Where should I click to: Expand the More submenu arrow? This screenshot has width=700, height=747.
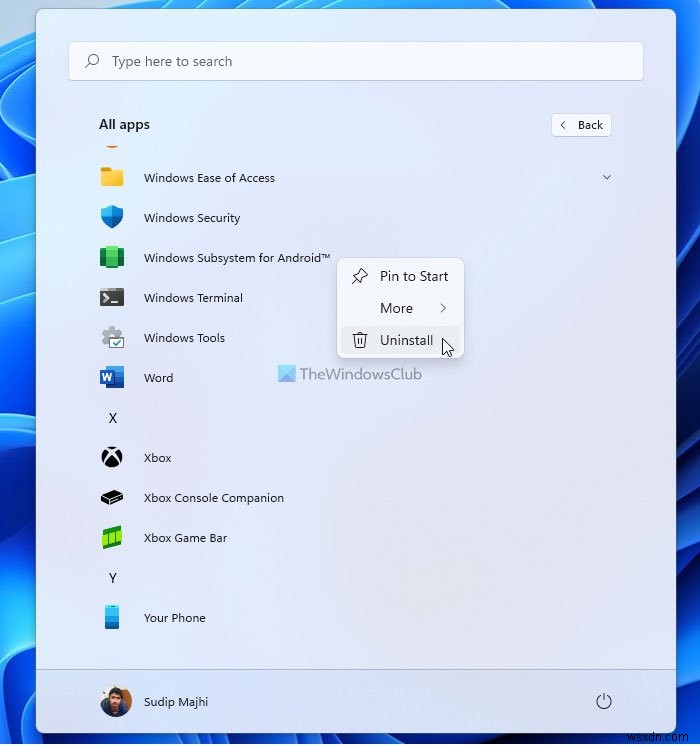coord(443,308)
